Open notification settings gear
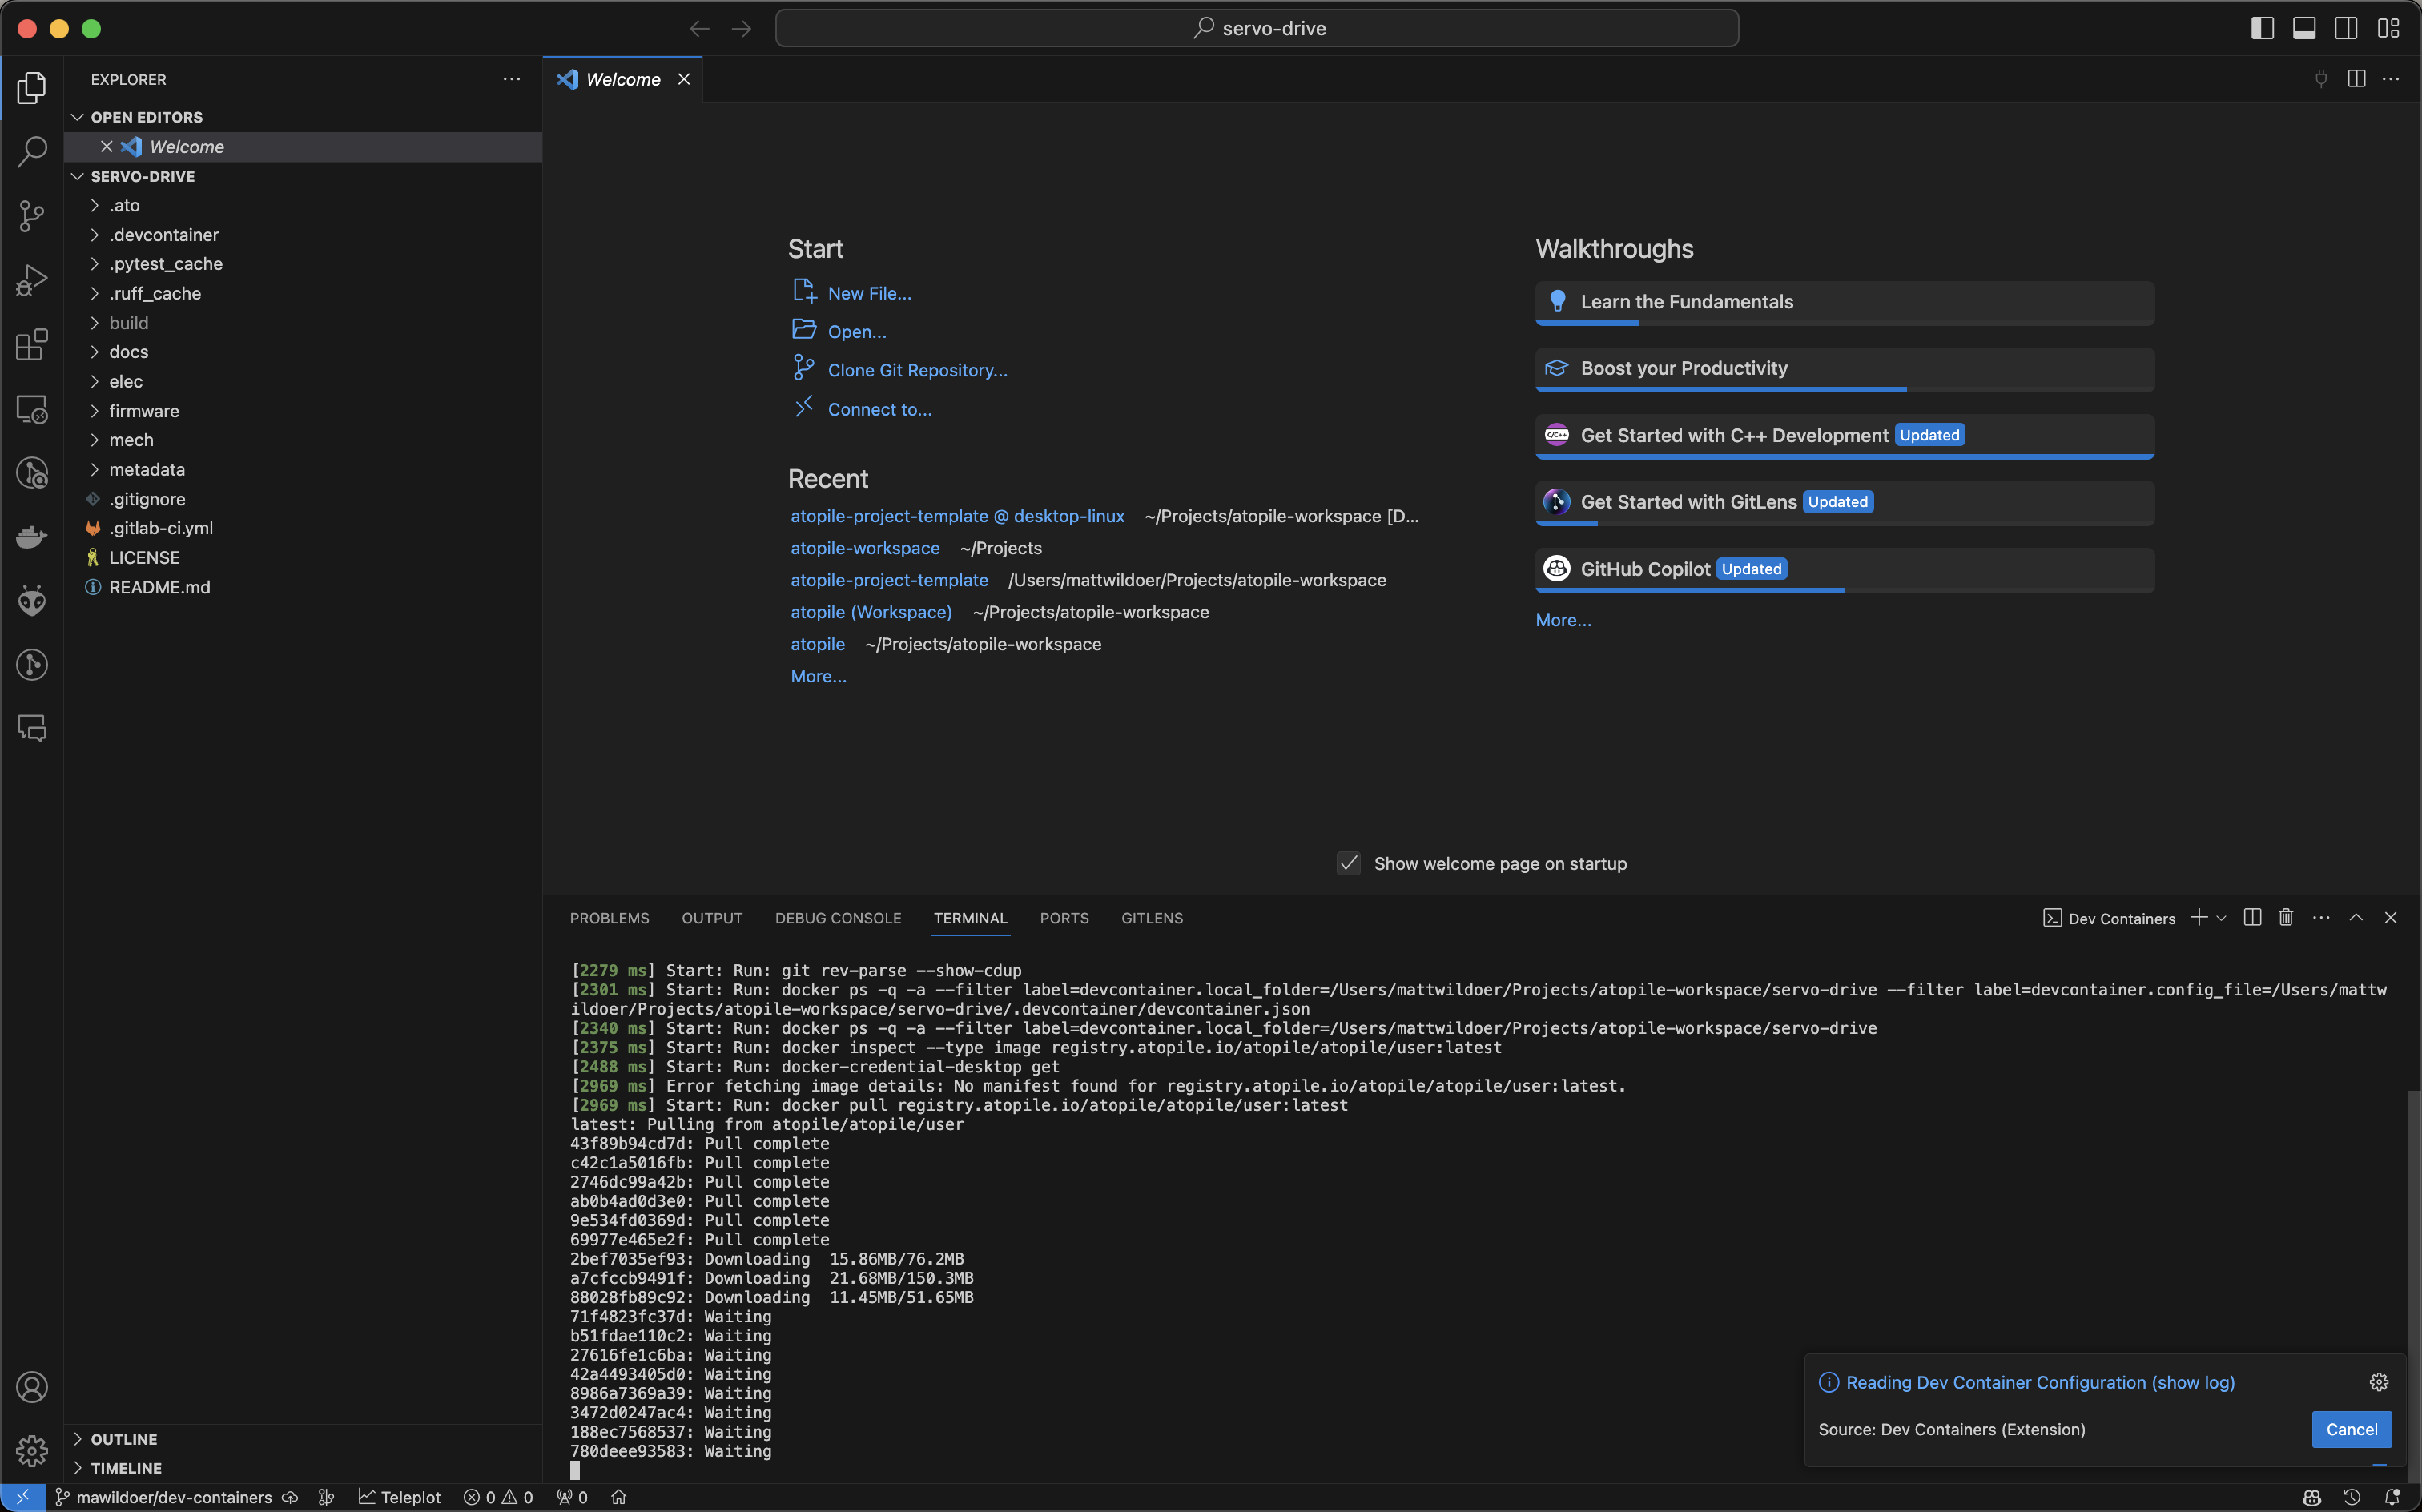Screen dimensions: 2422x1512 (x=2379, y=1382)
